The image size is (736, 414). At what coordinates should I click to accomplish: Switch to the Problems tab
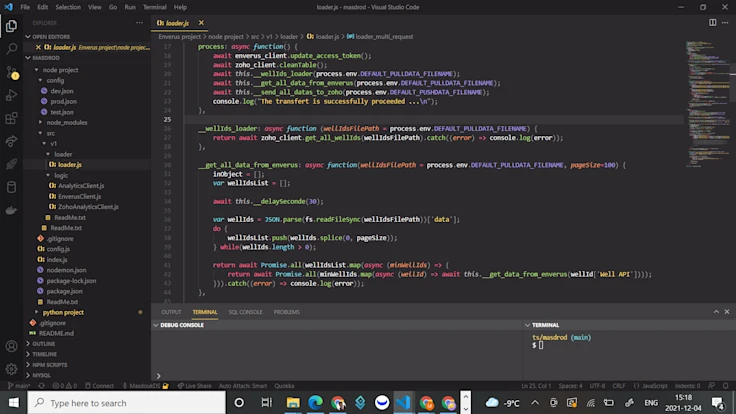pyautogui.click(x=286, y=312)
